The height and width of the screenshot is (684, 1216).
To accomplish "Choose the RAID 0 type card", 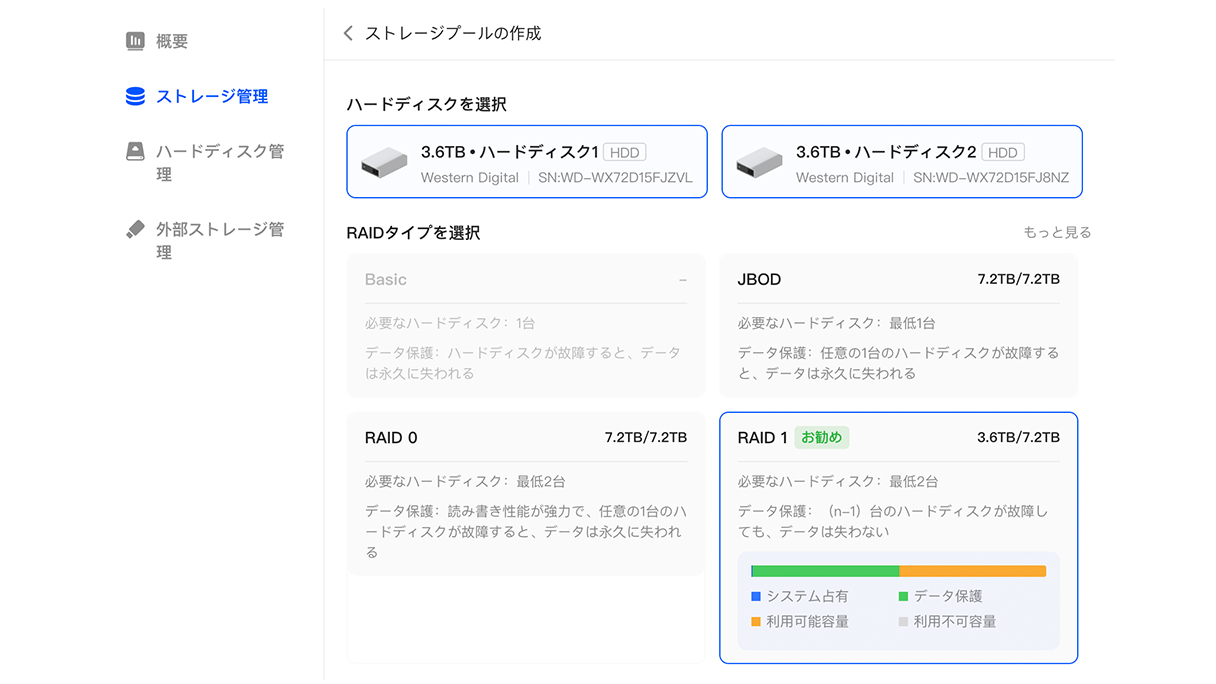I will (526, 493).
